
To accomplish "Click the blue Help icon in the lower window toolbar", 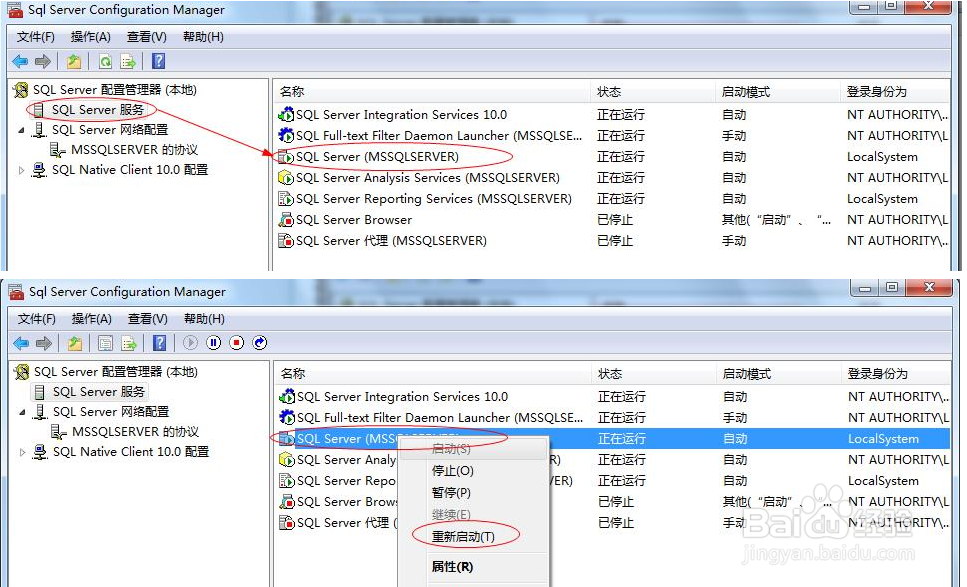I will click(160, 343).
